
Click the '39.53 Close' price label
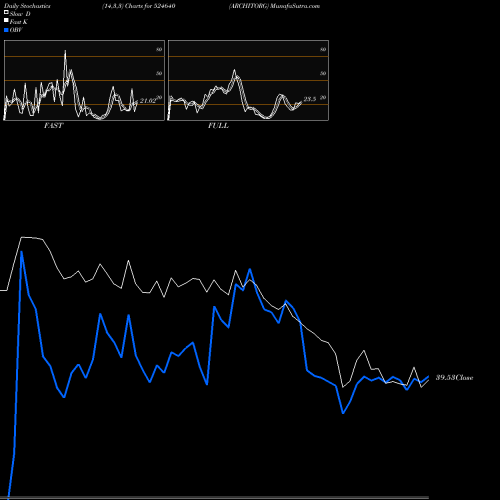(455, 378)
